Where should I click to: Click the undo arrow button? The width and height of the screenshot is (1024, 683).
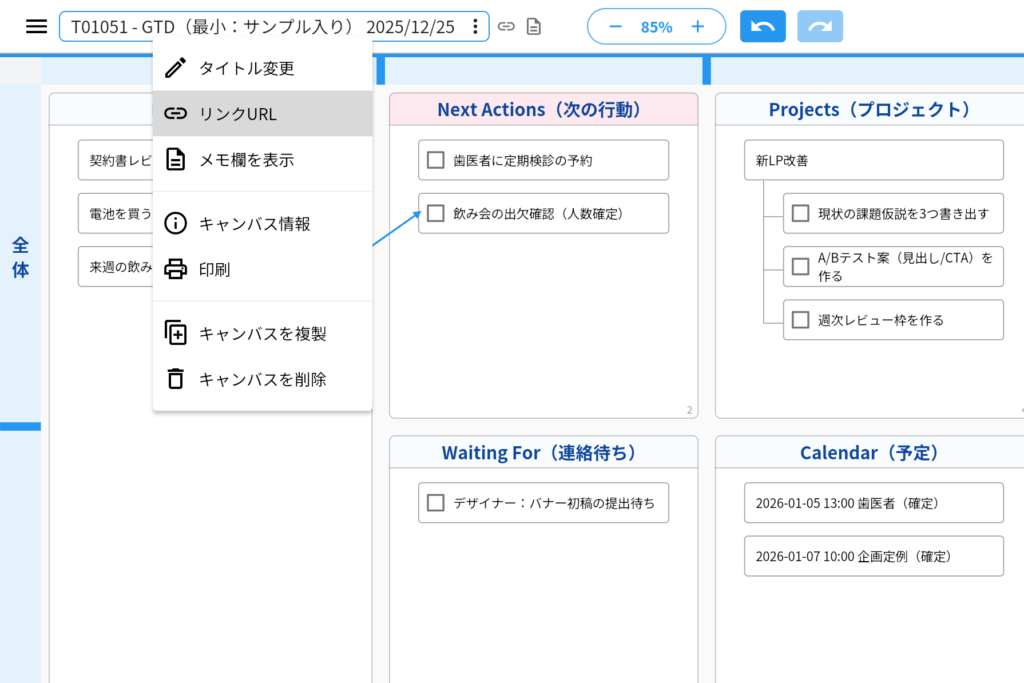pyautogui.click(x=763, y=27)
